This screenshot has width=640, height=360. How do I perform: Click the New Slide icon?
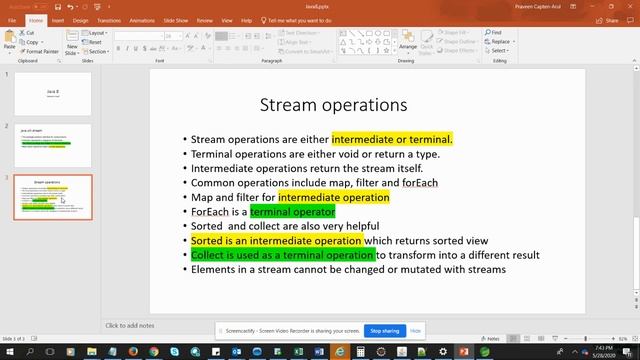point(72,36)
